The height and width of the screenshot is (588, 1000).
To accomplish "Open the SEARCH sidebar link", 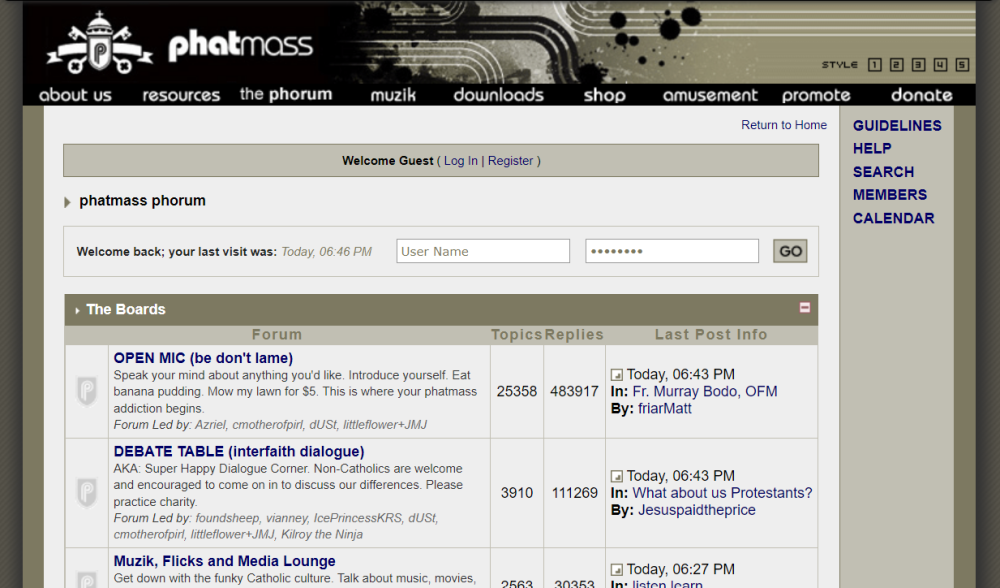I will pyautogui.click(x=883, y=172).
